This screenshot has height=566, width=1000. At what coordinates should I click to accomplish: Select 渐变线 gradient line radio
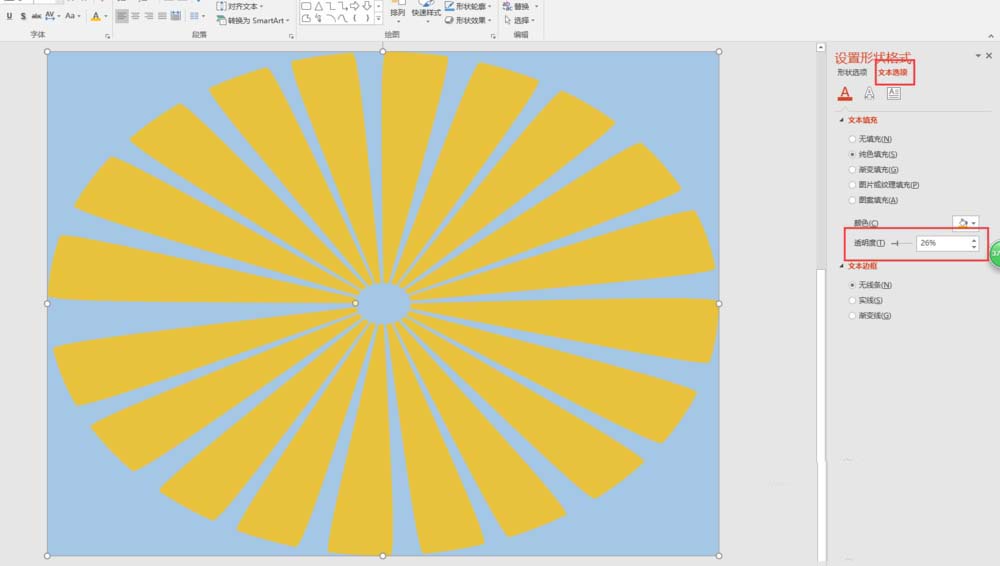[x=852, y=316]
